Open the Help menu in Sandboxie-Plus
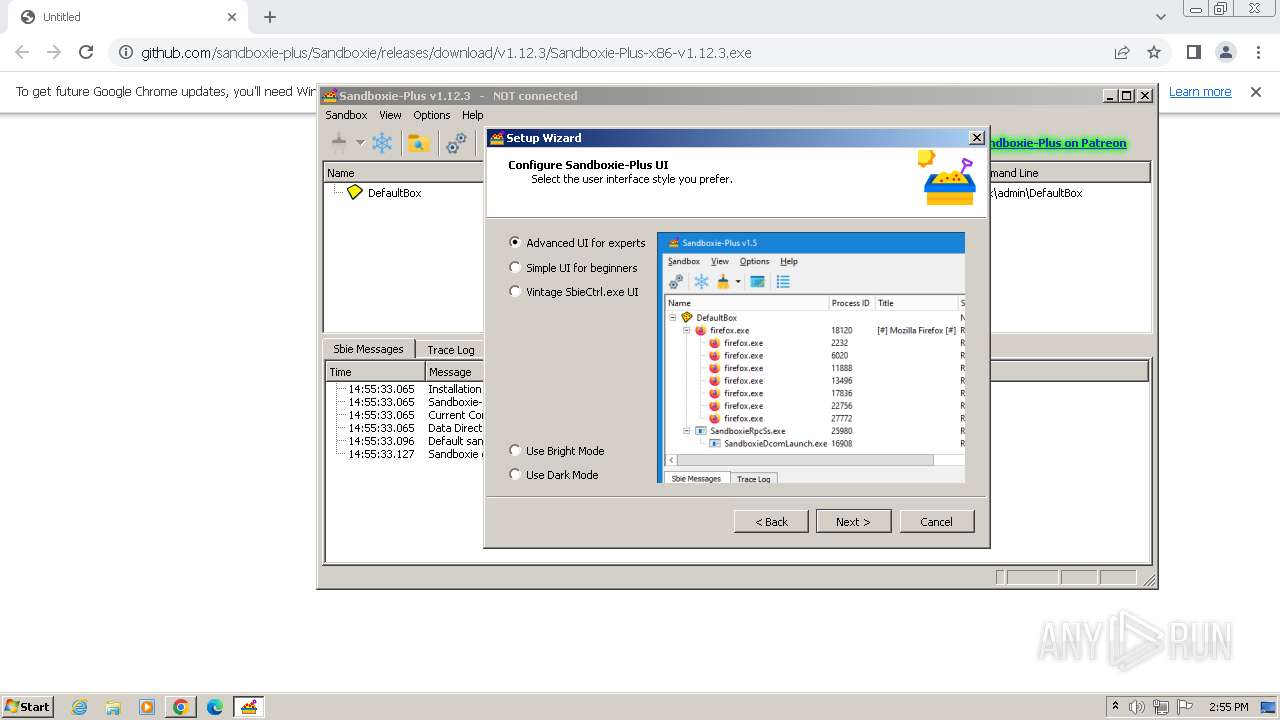The height and width of the screenshot is (720, 1280). pos(473,115)
